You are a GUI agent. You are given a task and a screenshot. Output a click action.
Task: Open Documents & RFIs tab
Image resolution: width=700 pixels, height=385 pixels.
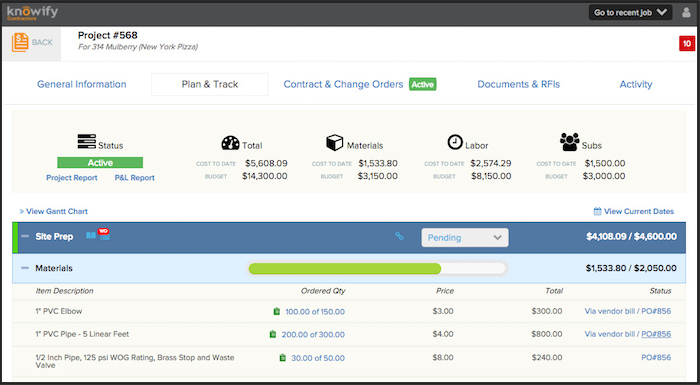(518, 84)
